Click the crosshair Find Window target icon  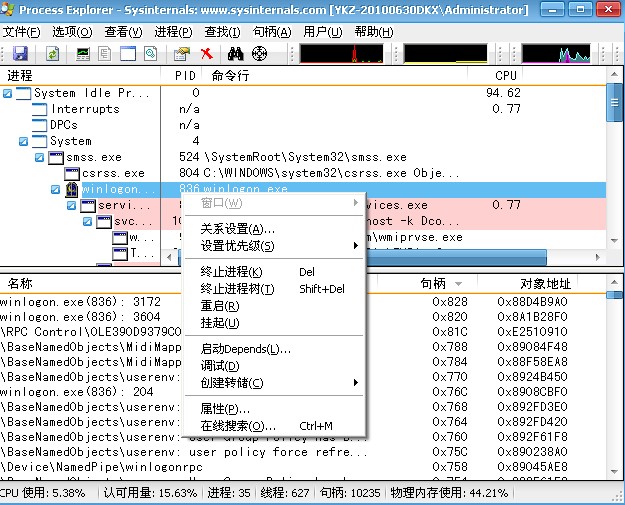[x=259, y=53]
